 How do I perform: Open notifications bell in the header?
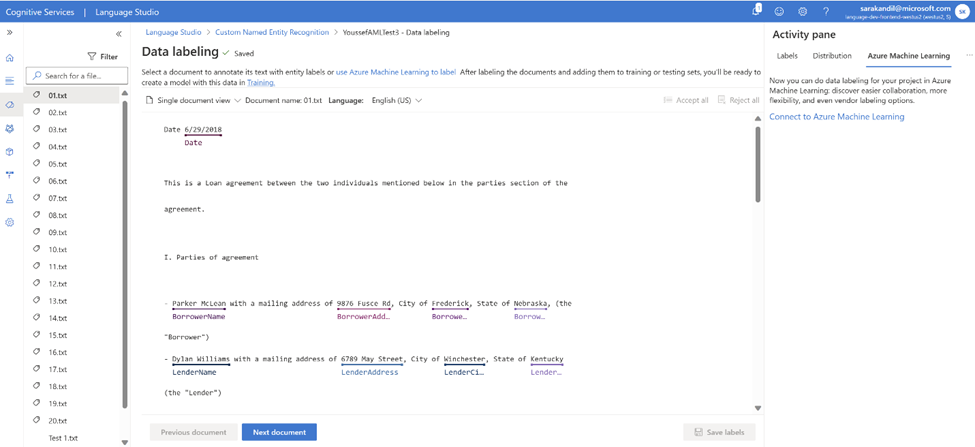point(756,11)
